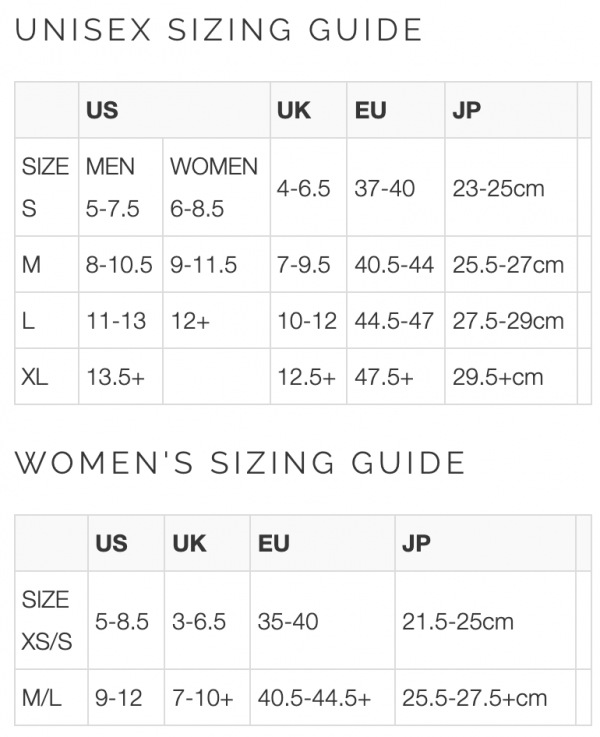Image resolution: width=600 pixels, height=737 pixels.
Task: Select the UK header in unisex table
Action: (x=292, y=110)
